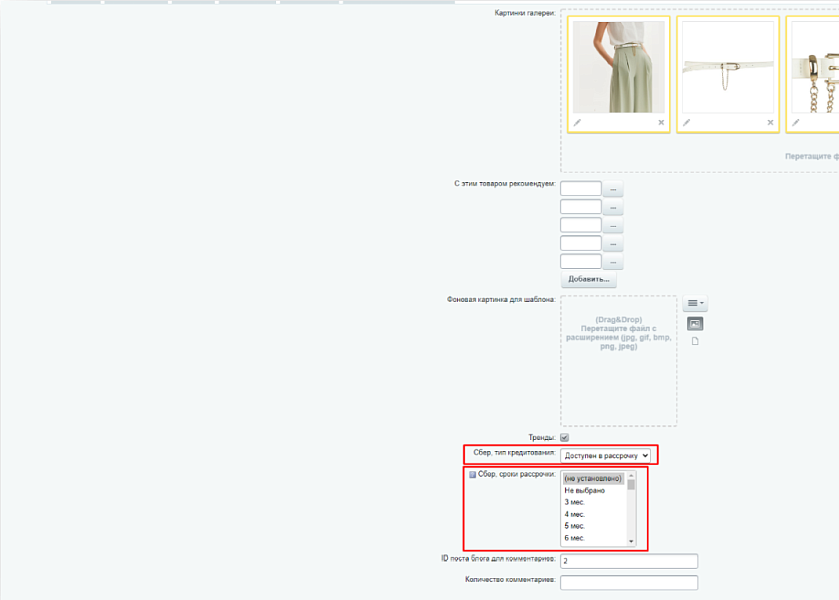839x600 pixels.
Task: Click the file upload icon for background image
Action: (695, 341)
